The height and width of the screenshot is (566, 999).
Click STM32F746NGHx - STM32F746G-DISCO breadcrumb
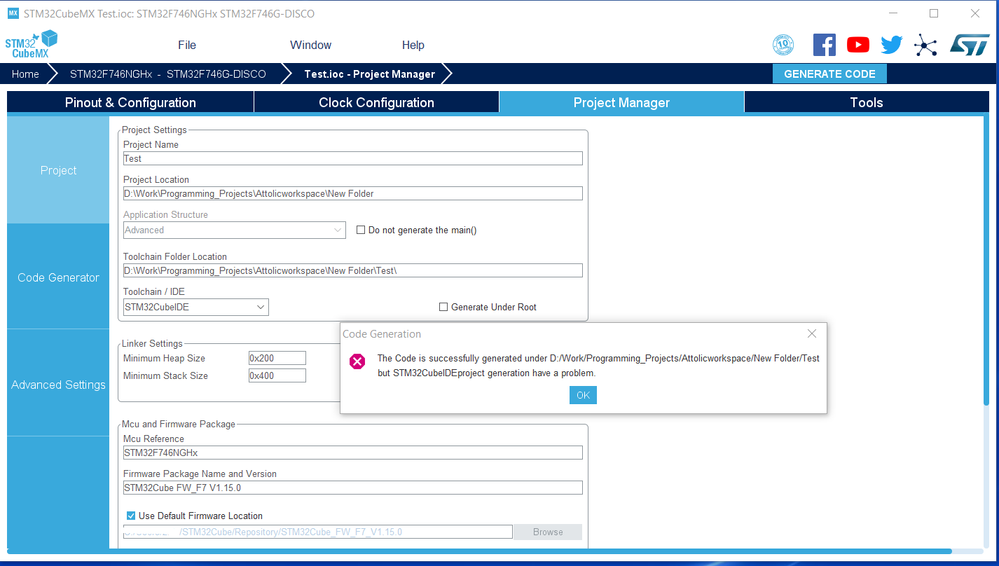[168, 74]
